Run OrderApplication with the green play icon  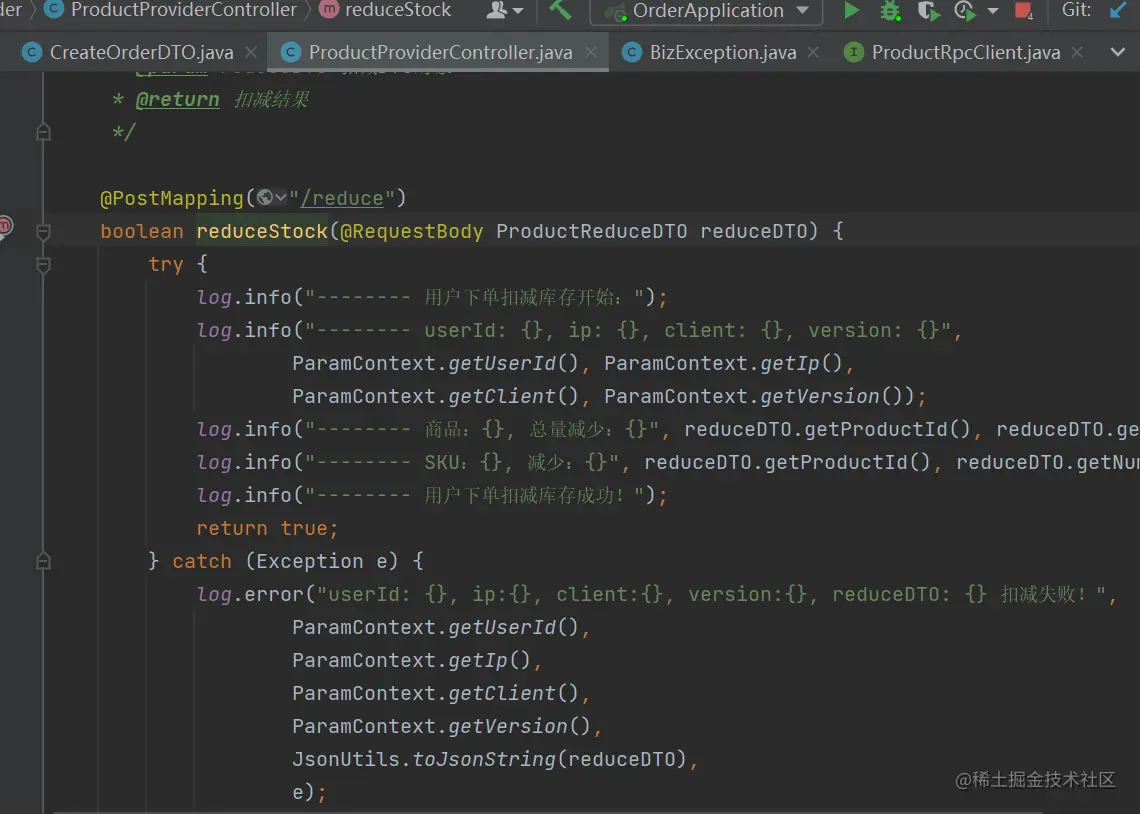click(x=851, y=10)
